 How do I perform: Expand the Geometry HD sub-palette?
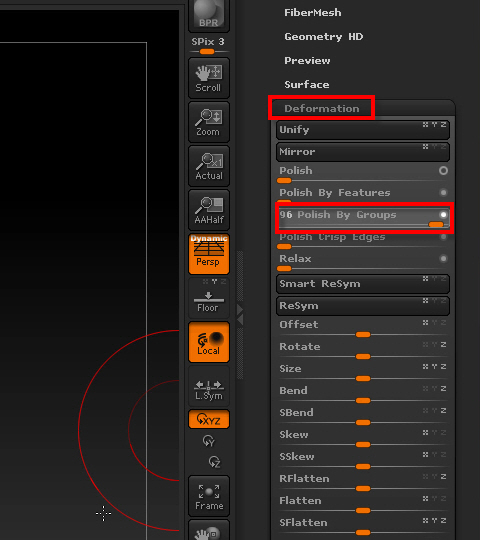[323, 37]
